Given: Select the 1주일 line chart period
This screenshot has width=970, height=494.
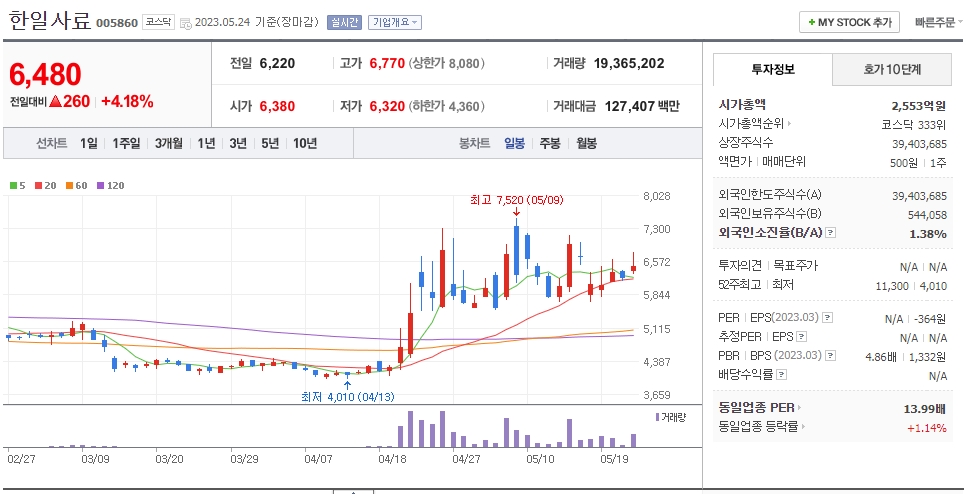Looking at the screenshot, I should pyautogui.click(x=126, y=143).
